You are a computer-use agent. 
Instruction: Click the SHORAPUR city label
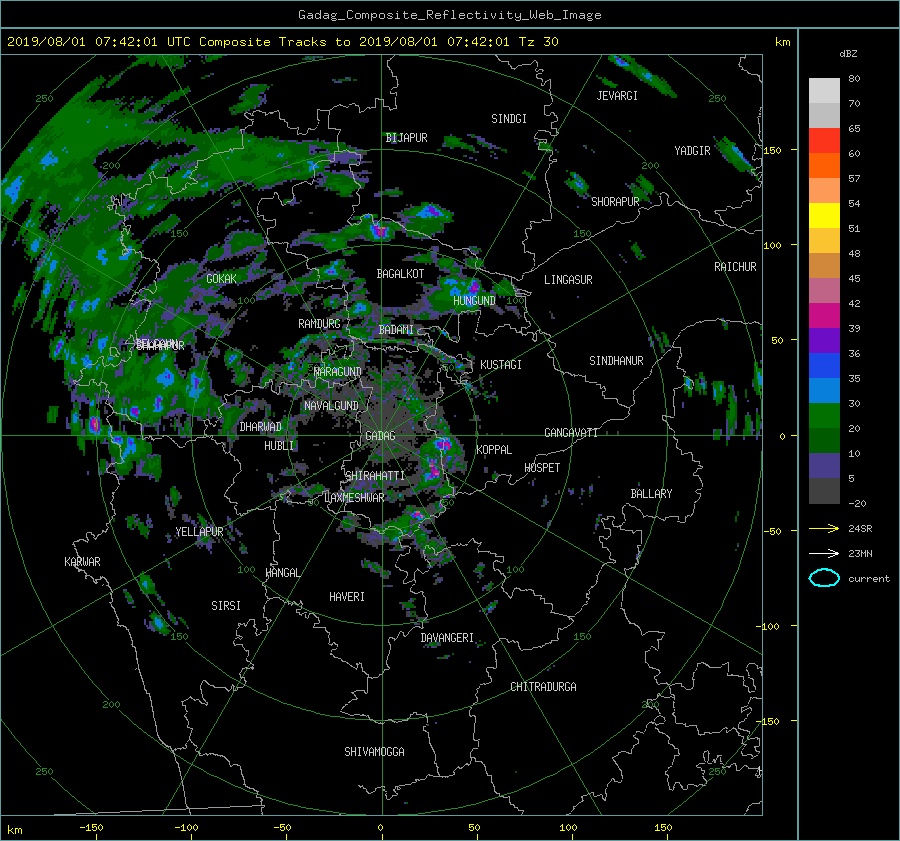click(615, 202)
